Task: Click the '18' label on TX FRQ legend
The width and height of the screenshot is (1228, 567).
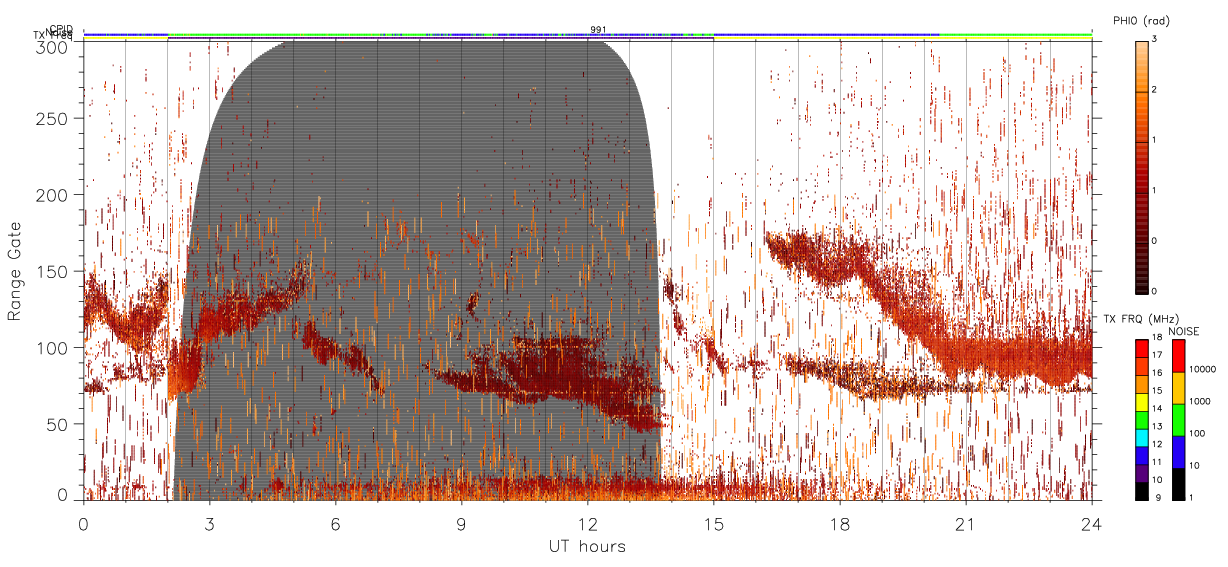Action: [x=1157, y=337]
